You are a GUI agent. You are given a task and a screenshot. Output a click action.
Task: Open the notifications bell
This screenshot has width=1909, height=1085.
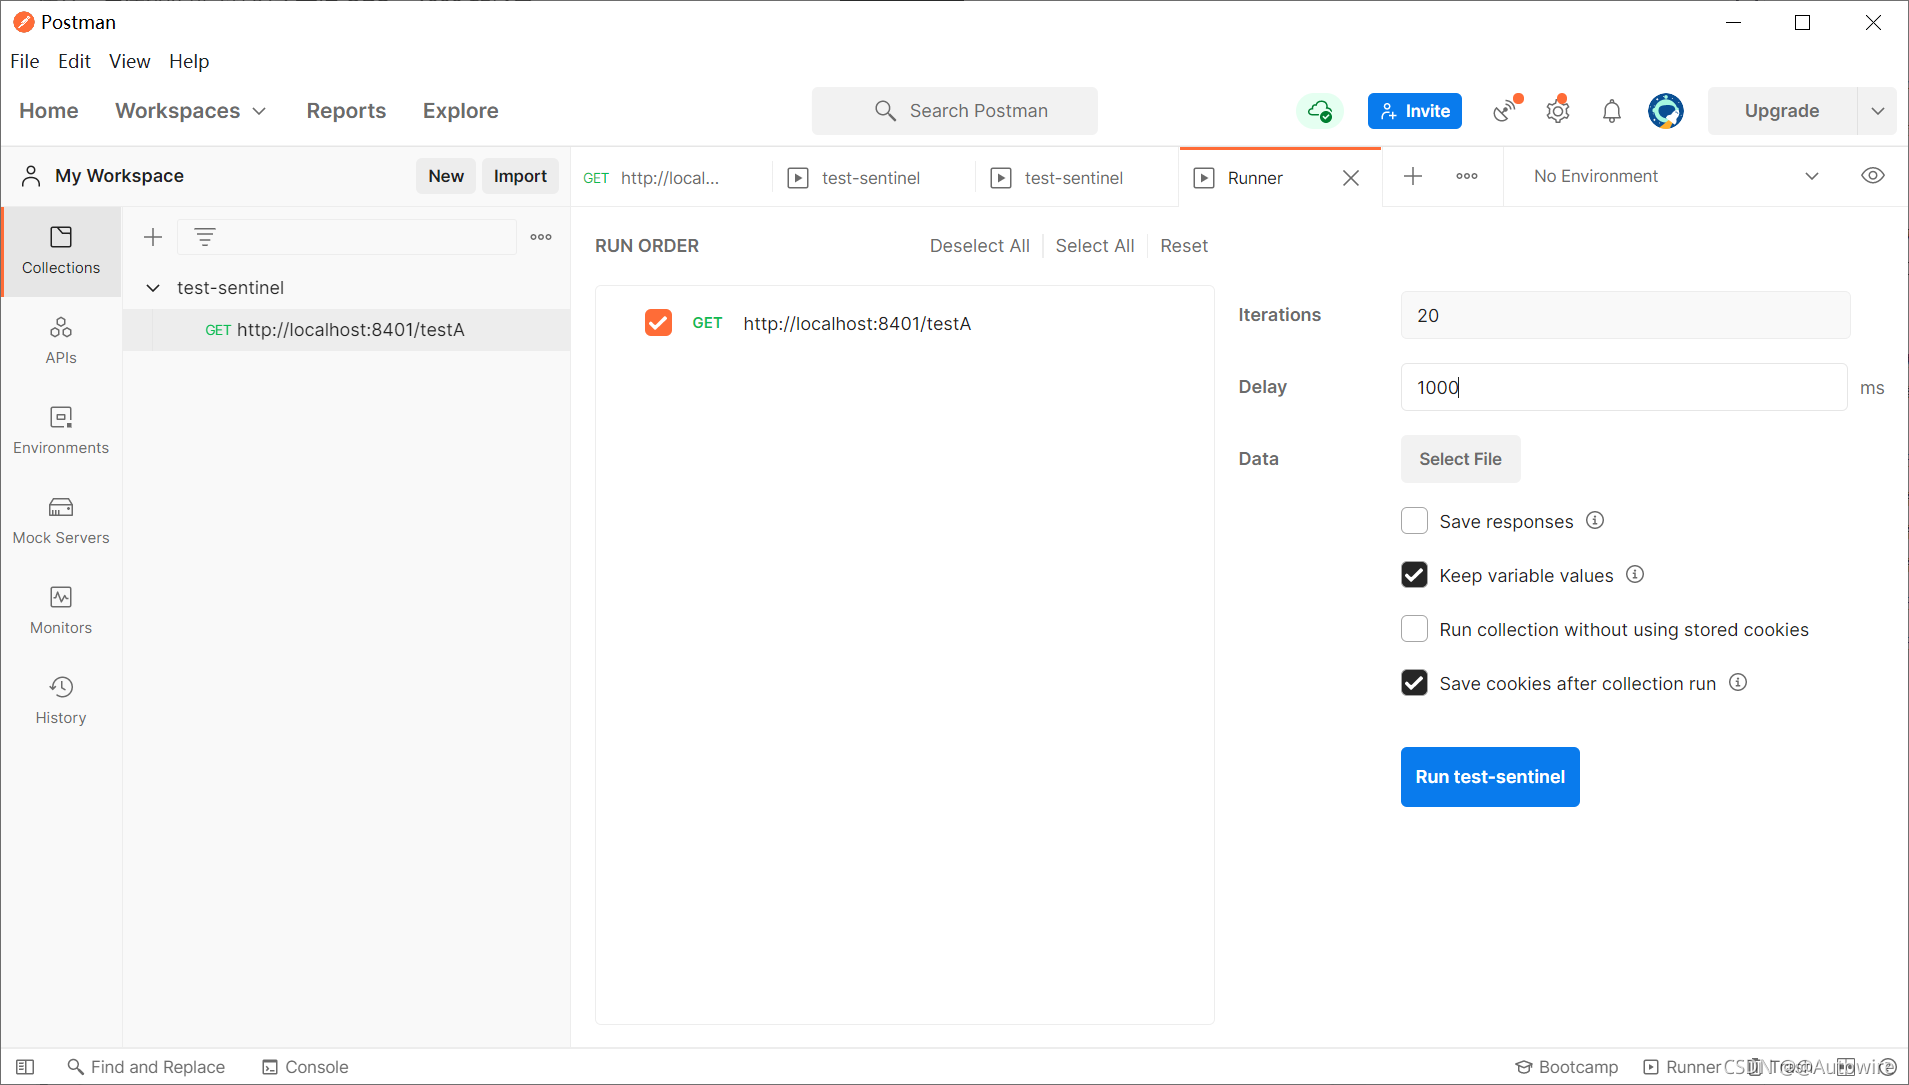click(x=1611, y=111)
